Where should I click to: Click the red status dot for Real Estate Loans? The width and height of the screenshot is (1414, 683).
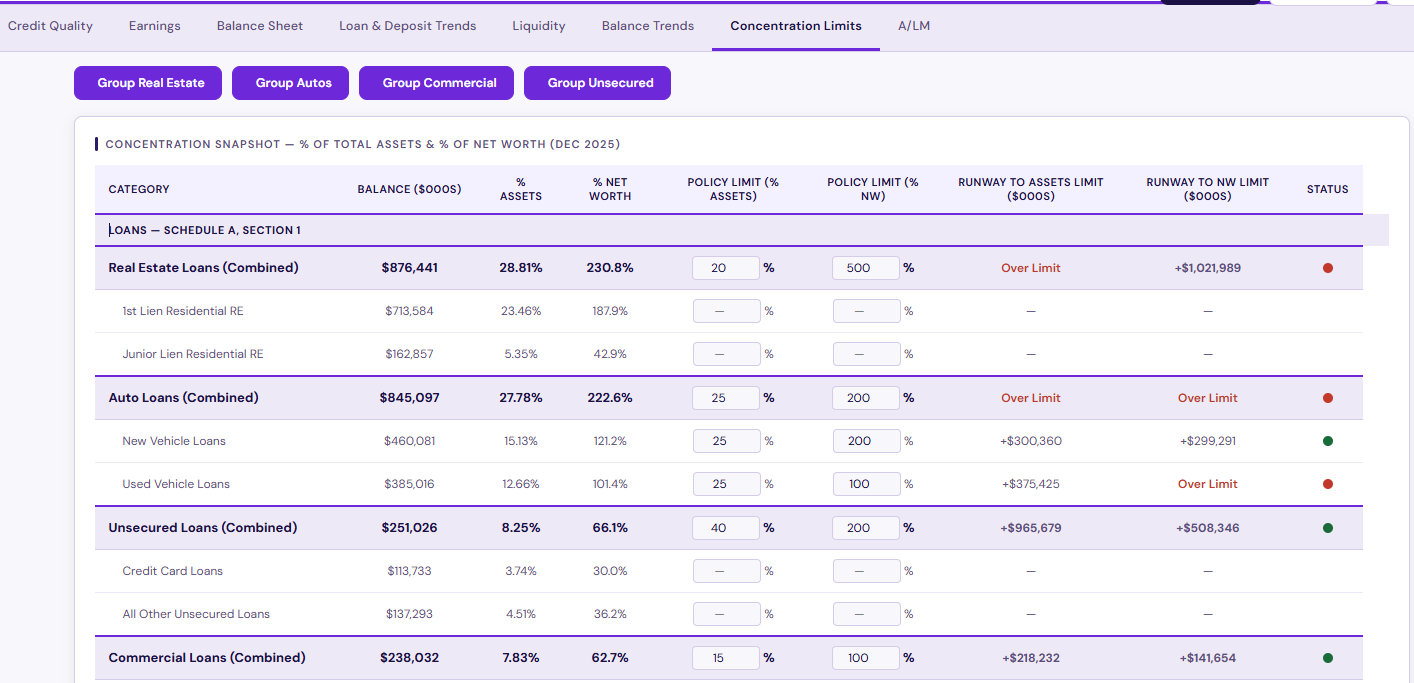coord(1327,268)
